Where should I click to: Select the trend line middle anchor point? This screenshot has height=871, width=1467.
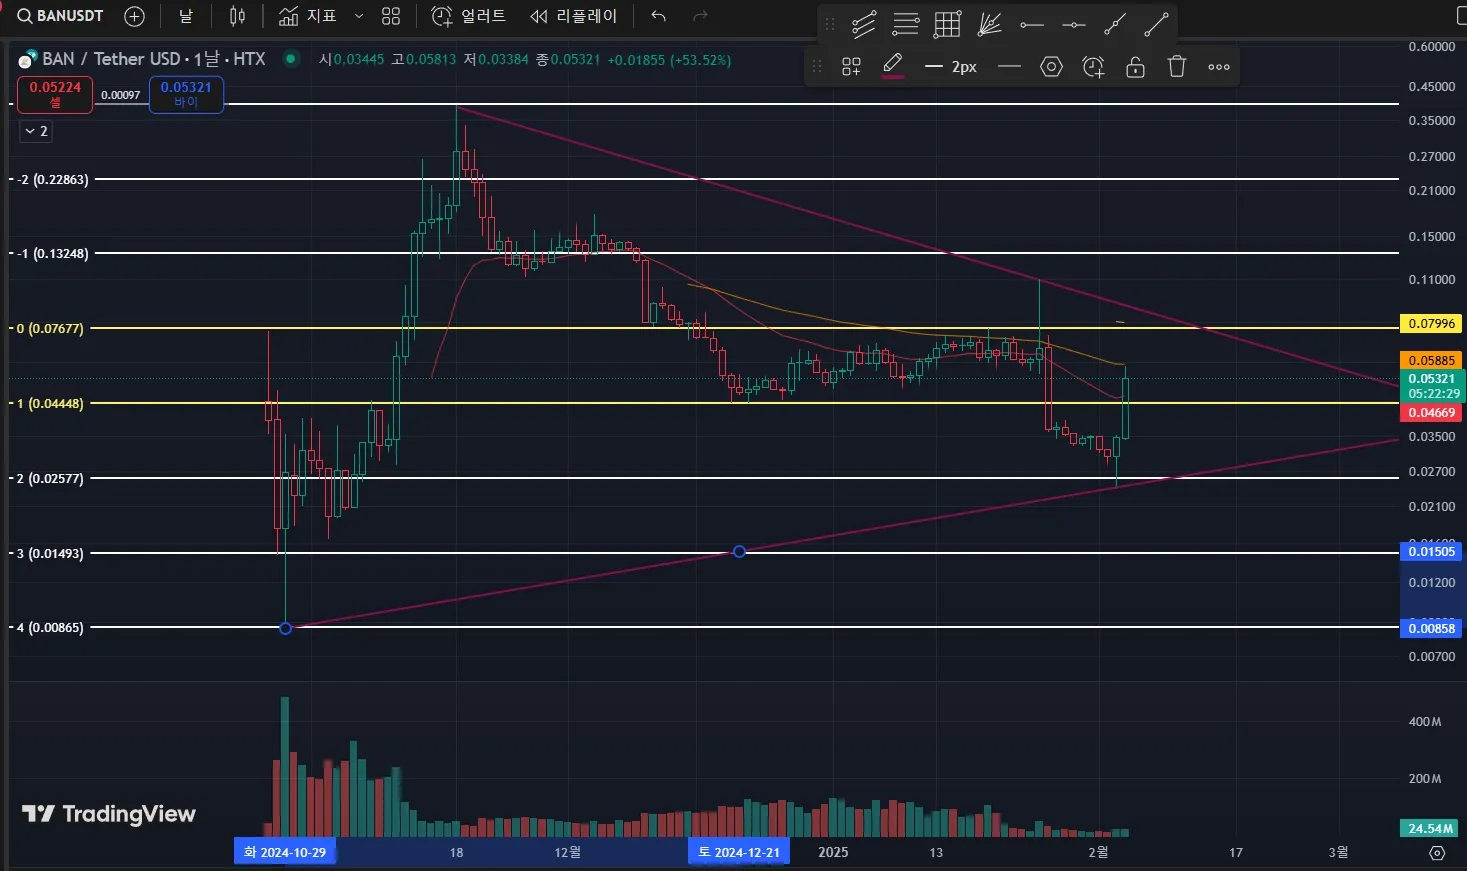pos(739,551)
